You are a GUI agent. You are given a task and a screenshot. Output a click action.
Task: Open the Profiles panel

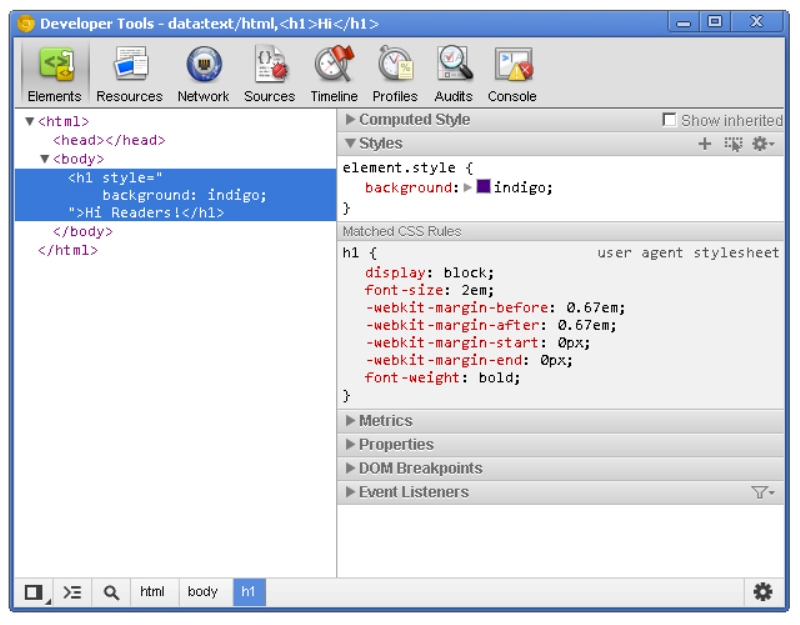(x=395, y=75)
